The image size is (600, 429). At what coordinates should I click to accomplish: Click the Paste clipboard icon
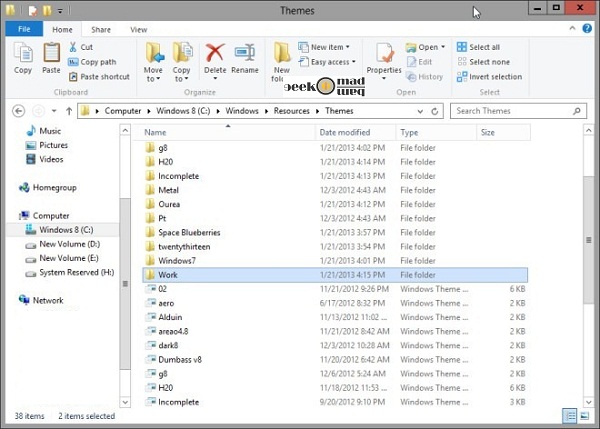pyautogui.click(x=51, y=53)
